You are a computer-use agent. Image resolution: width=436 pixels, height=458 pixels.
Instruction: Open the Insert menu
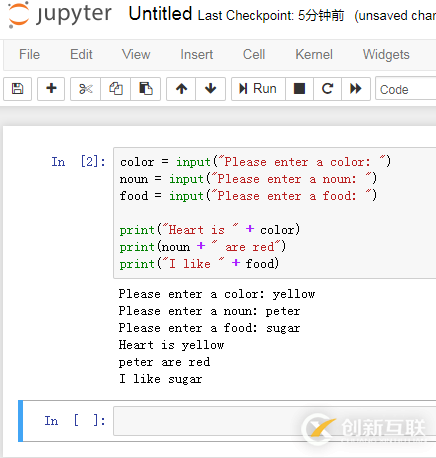pyautogui.click(x=196, y=54)
